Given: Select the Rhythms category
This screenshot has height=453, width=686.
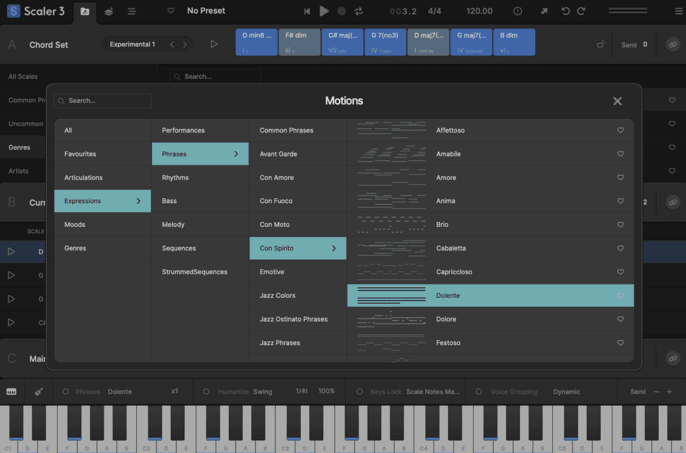Looking at the screenshot, I should click(x=175, y=177).
